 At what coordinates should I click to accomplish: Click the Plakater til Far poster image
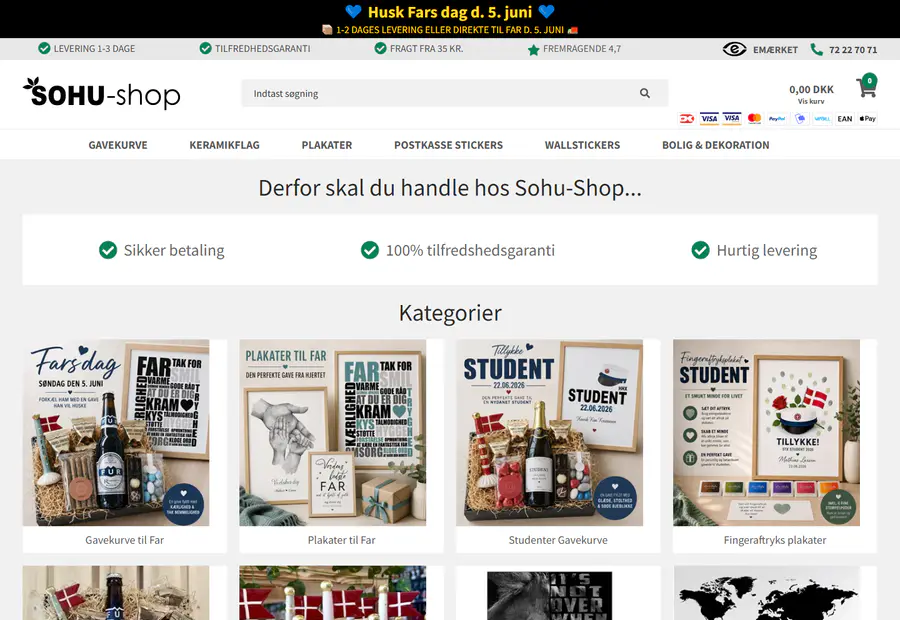pos(333,433)
